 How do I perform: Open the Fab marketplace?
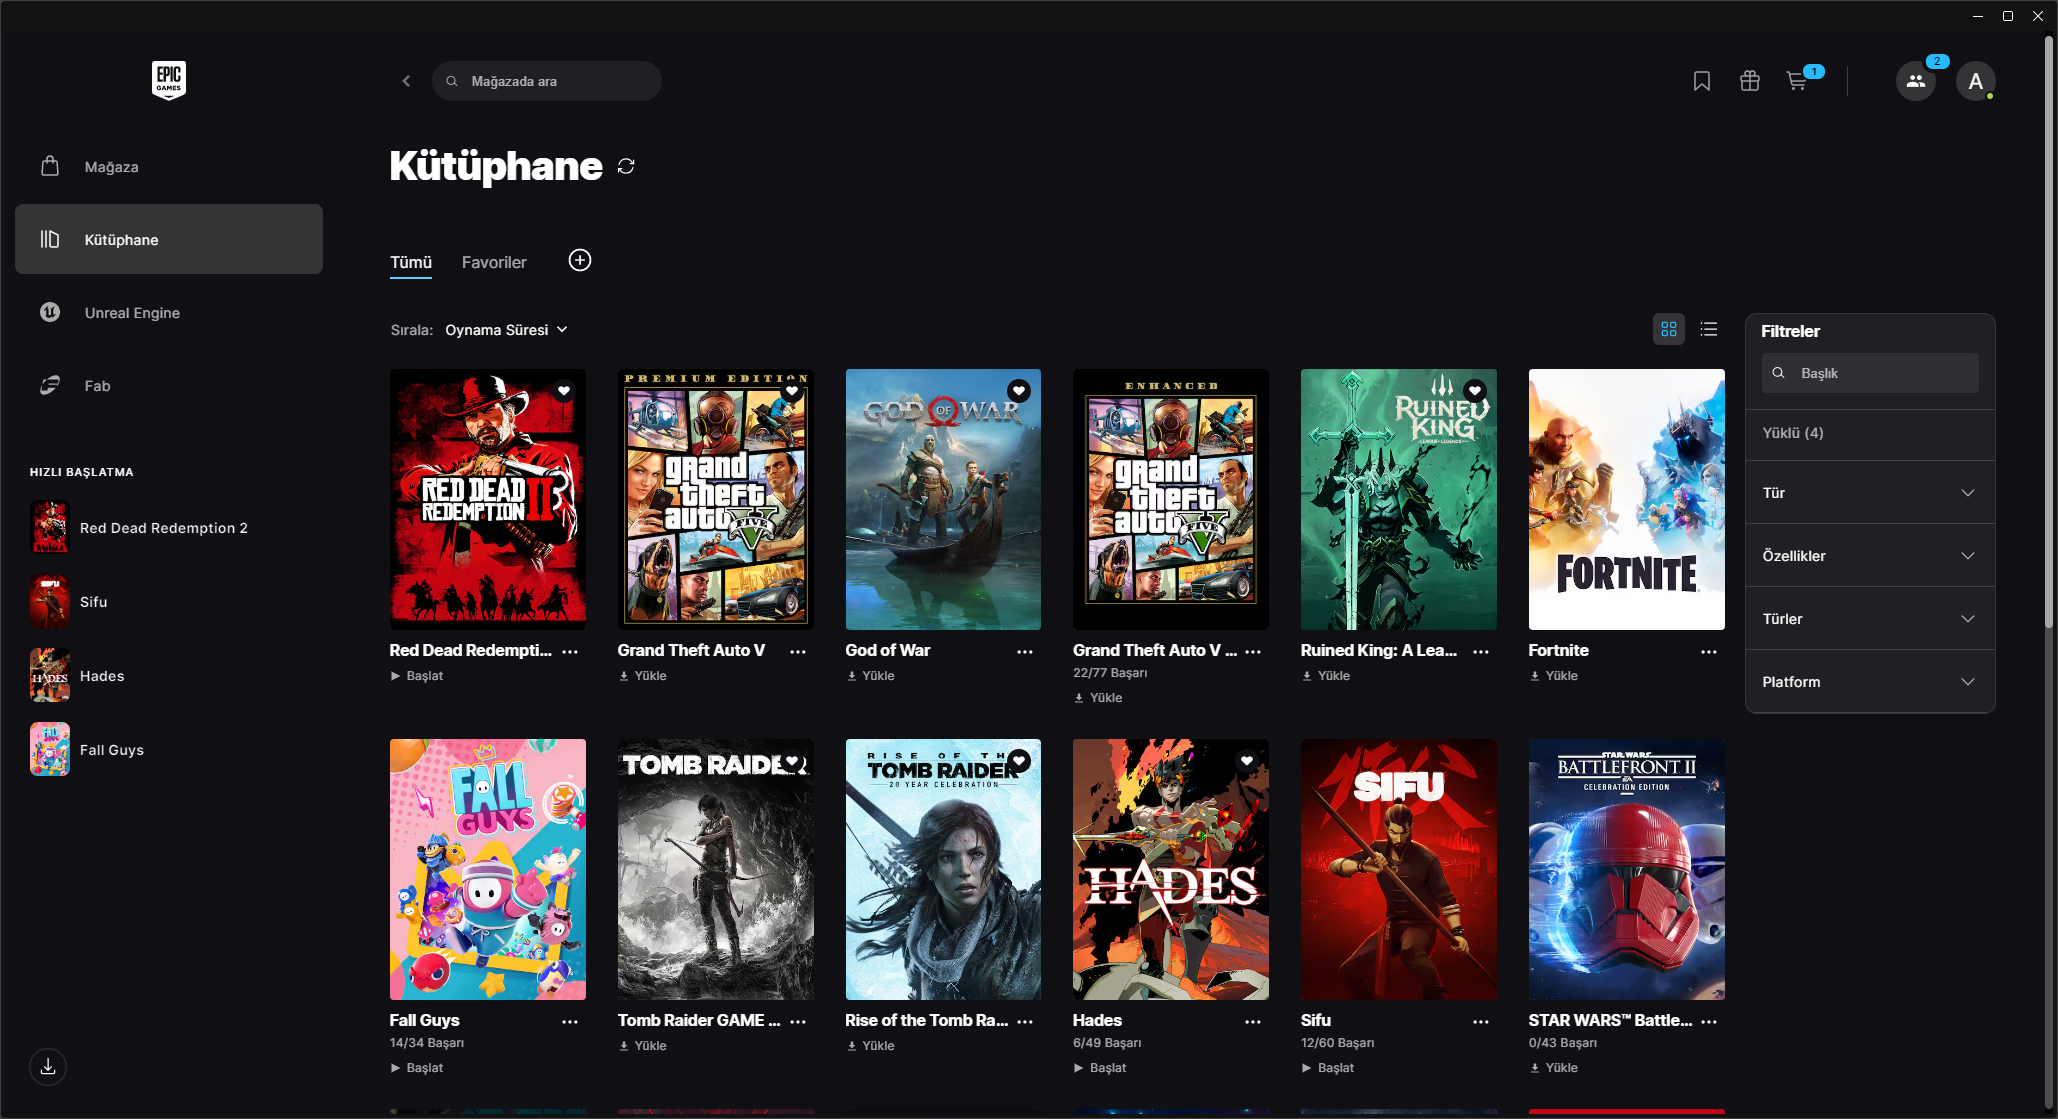pyautogui.click(x=169, y=386)
